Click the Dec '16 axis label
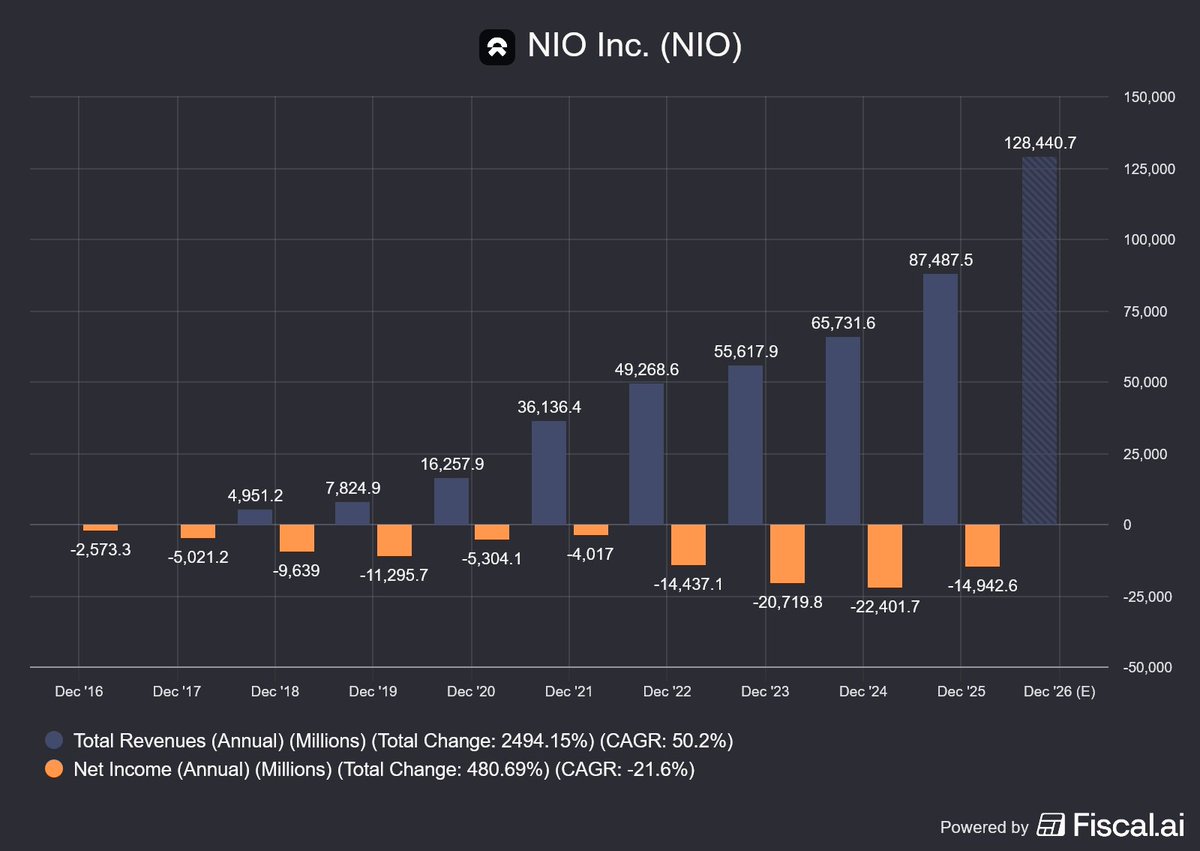 (x=79, y=691)
